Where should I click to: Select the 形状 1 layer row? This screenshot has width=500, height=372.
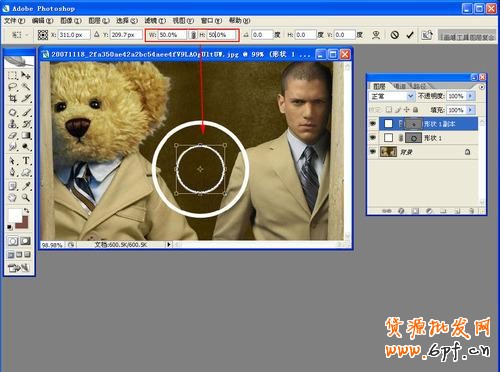[428, 138]
